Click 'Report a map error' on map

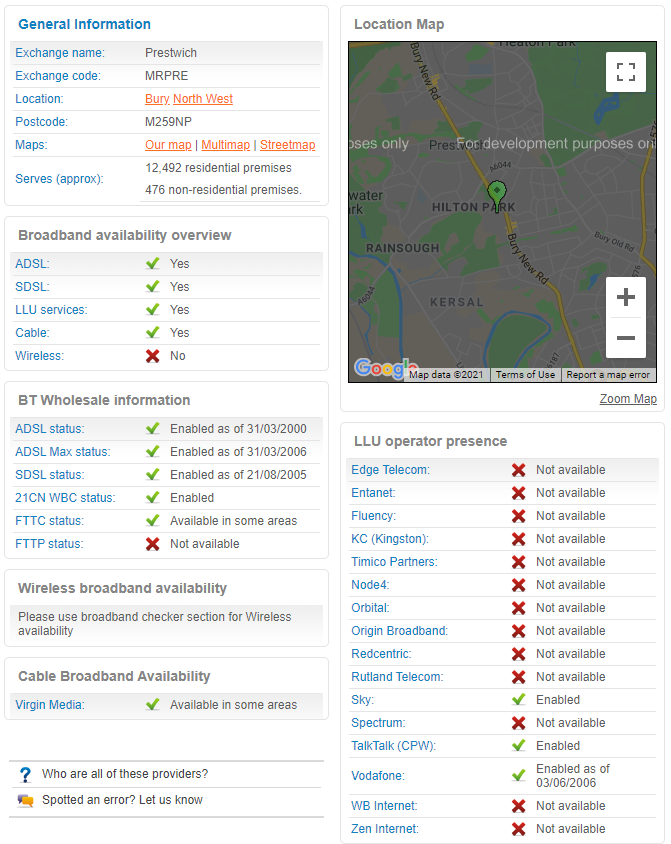click(608, 375)
